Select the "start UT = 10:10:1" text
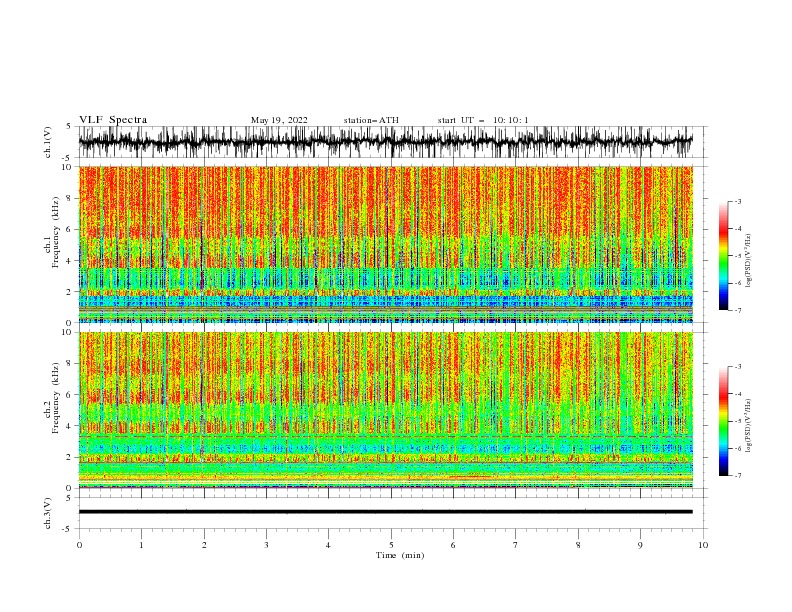Viewport: 792px width, 612px height. coord(483,120)
